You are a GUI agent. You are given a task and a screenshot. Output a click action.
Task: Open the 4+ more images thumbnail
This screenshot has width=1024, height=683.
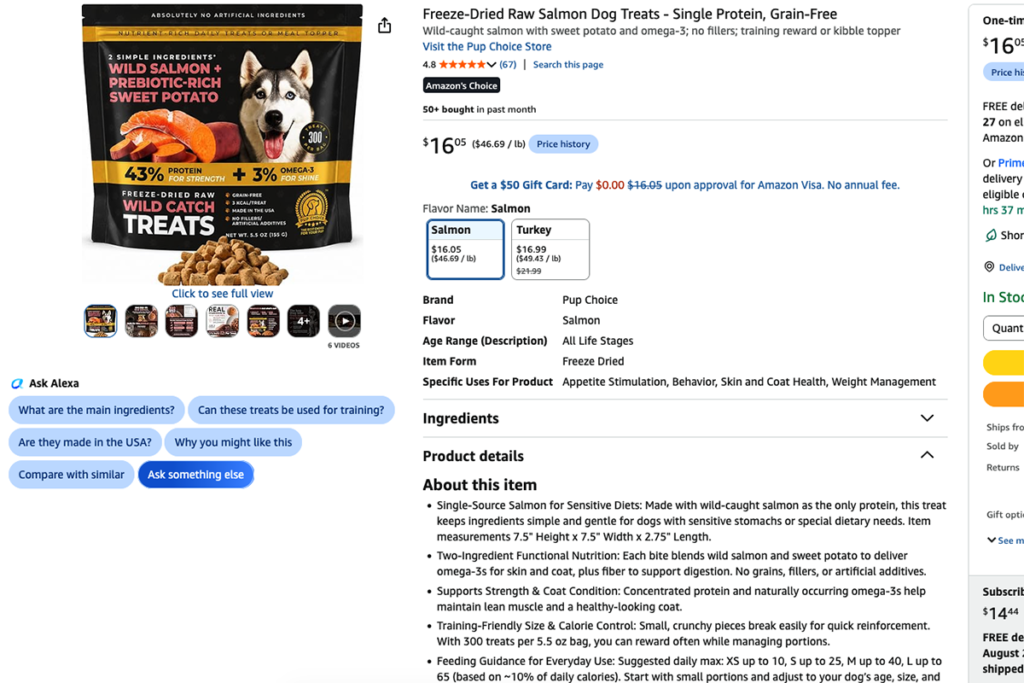click(304, 321)
